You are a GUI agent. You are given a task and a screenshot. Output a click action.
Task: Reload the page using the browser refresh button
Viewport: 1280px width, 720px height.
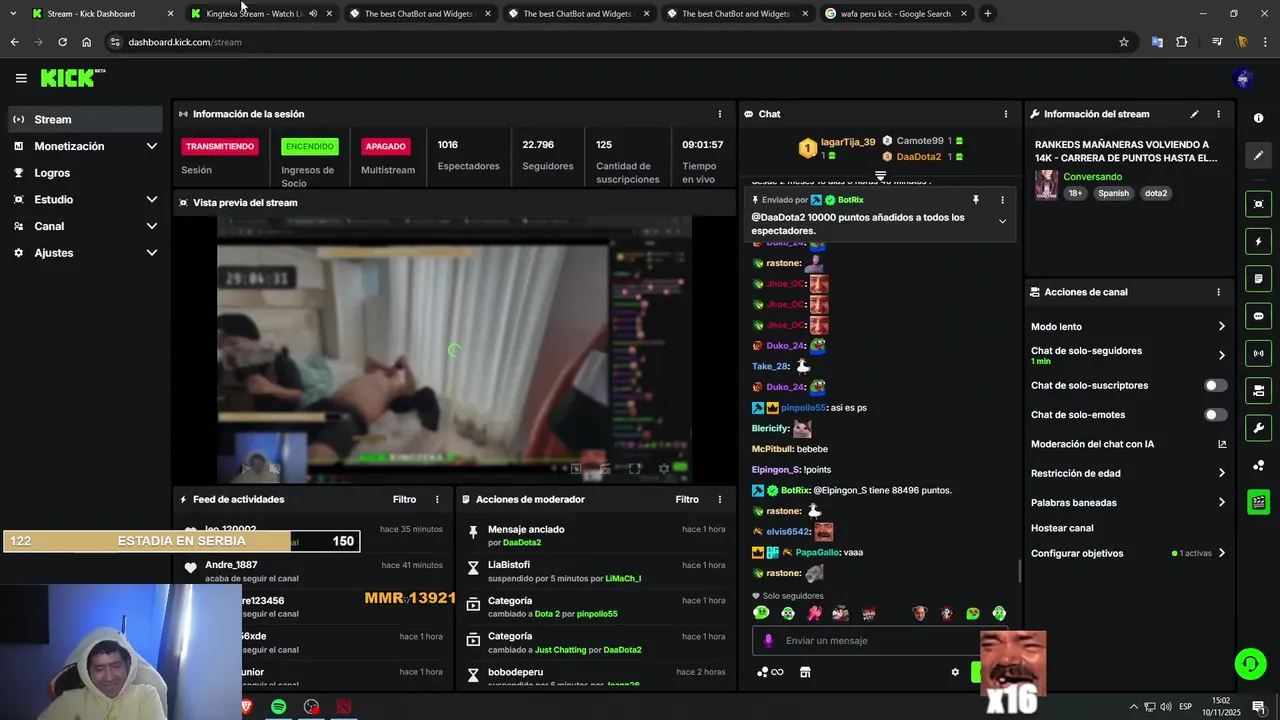(62, 42)
